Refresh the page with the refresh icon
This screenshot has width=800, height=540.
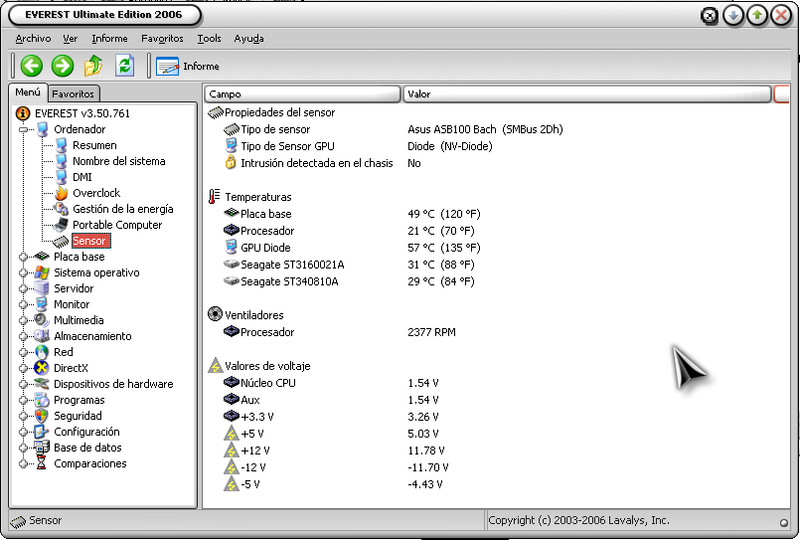pos(124,66)
